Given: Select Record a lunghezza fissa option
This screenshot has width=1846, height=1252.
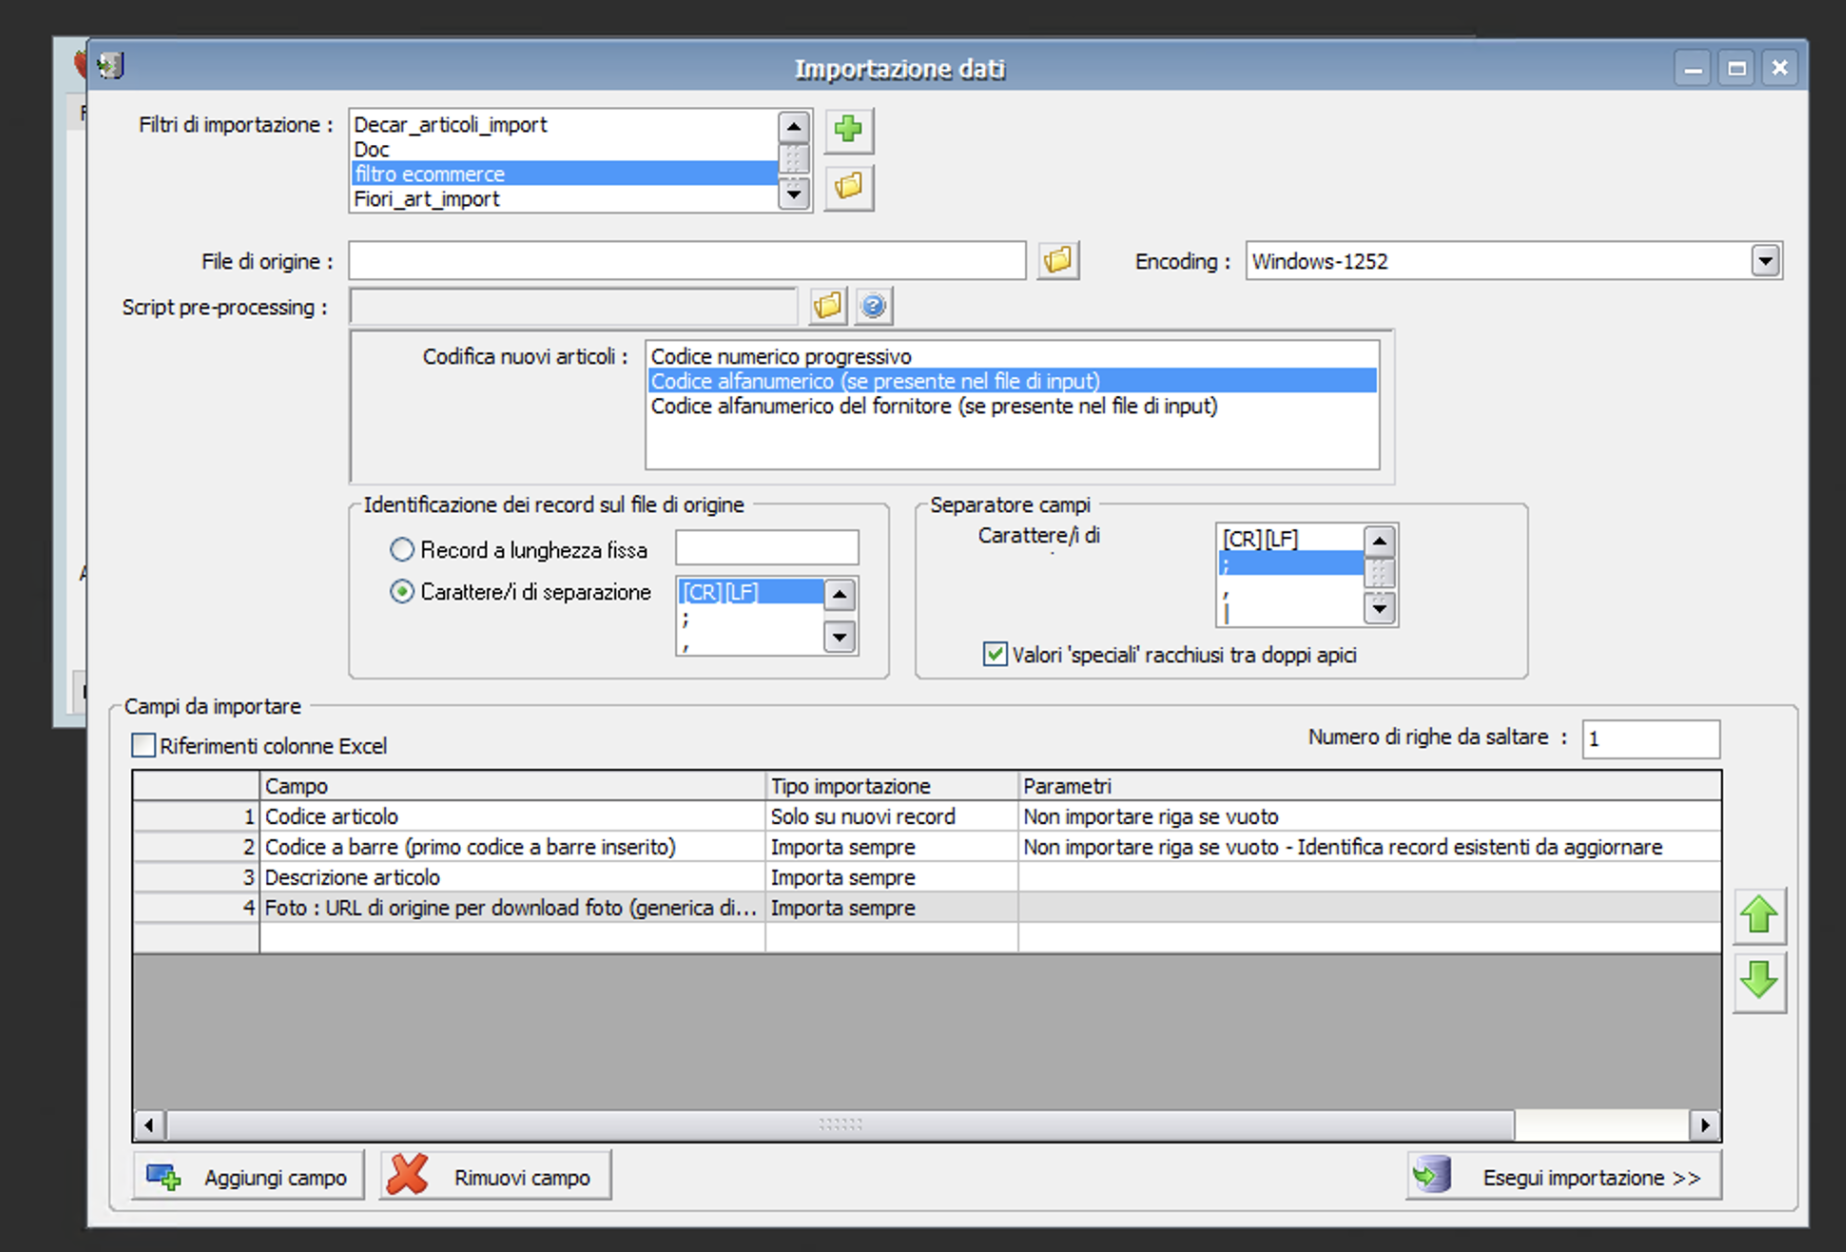Looking at the screenshot, I should click(x=402, y=550).
